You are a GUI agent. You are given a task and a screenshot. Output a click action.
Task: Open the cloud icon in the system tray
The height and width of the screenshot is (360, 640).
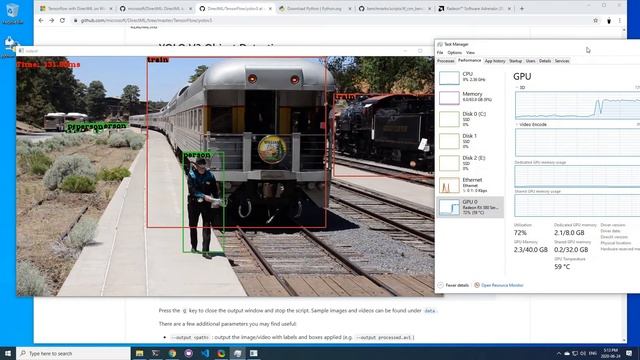(x=567, y=353)
